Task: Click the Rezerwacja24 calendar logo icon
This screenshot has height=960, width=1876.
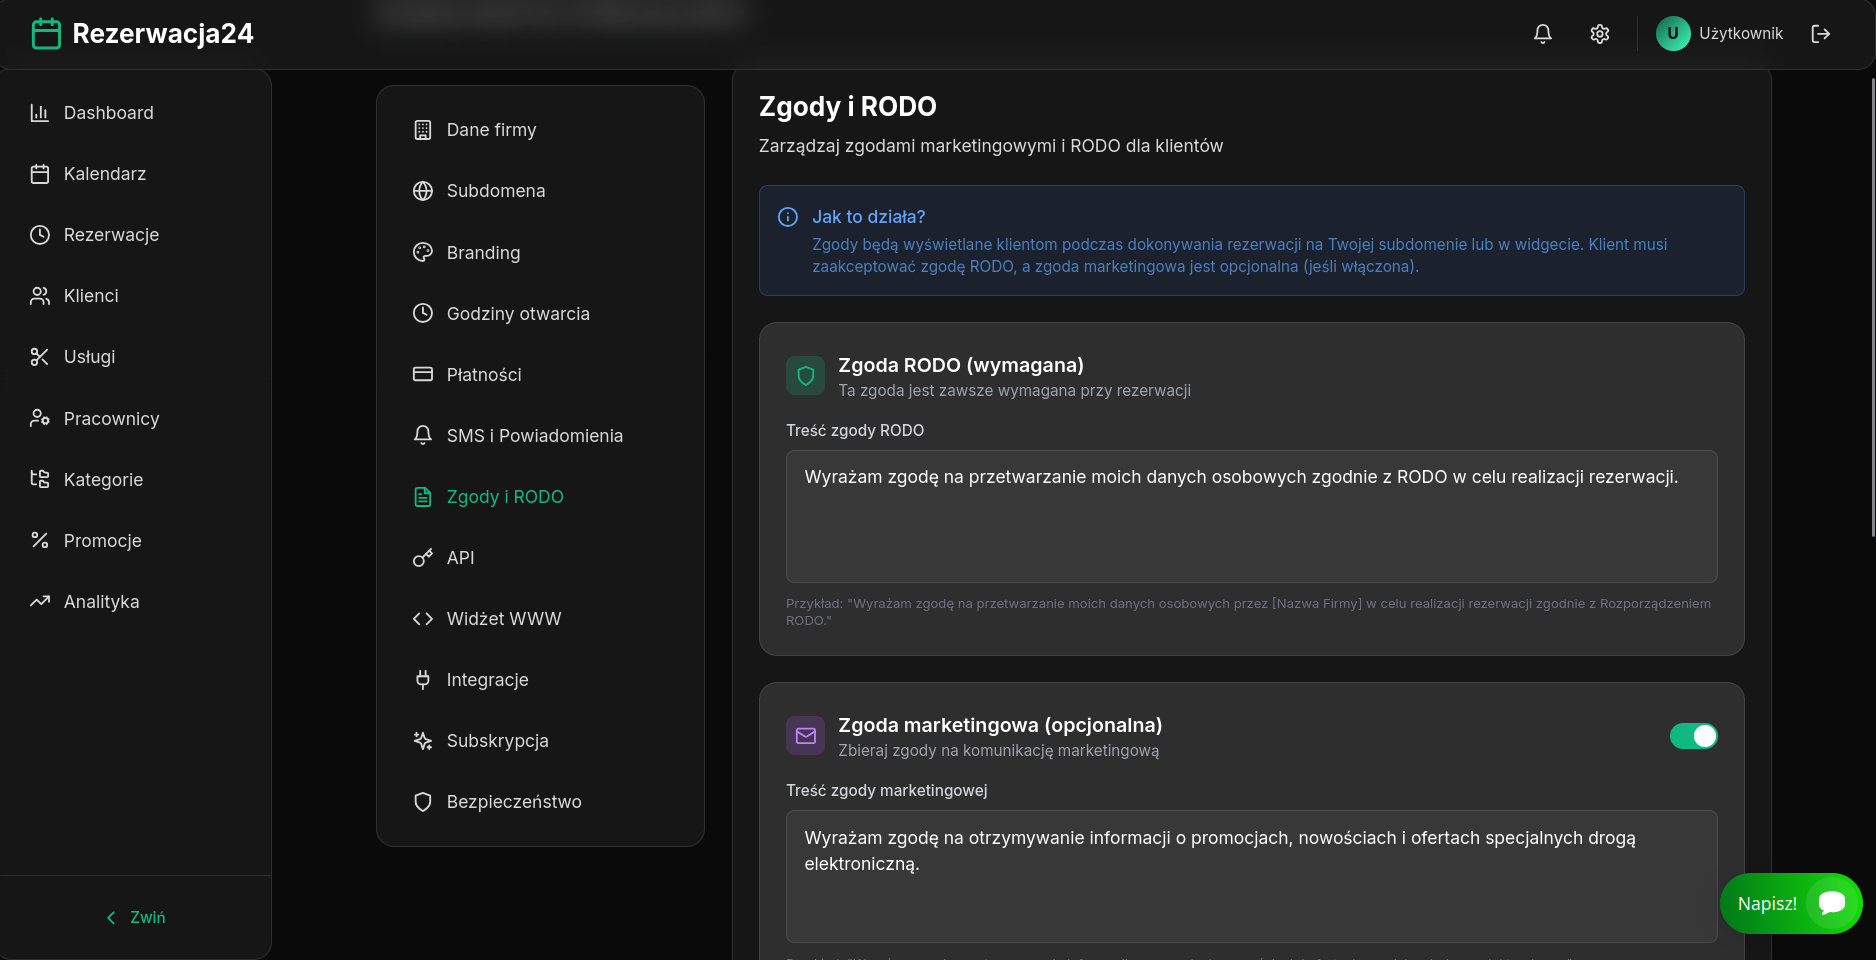Action: click(46, 32)
